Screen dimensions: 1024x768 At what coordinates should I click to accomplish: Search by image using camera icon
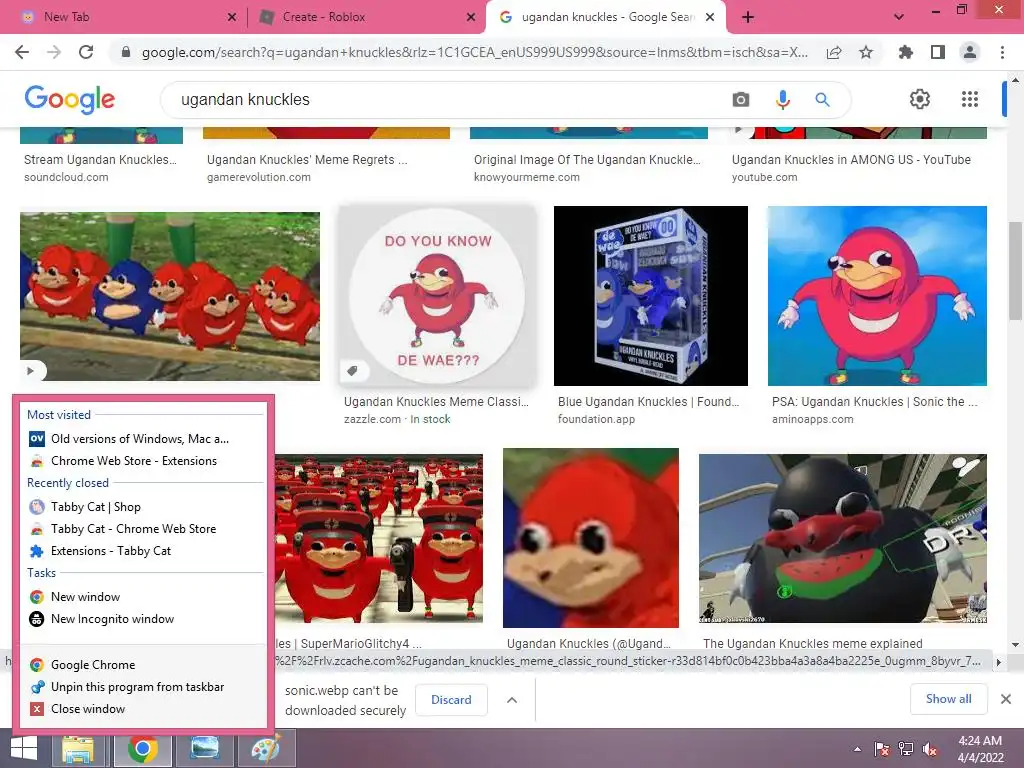[x=741, y=99]
